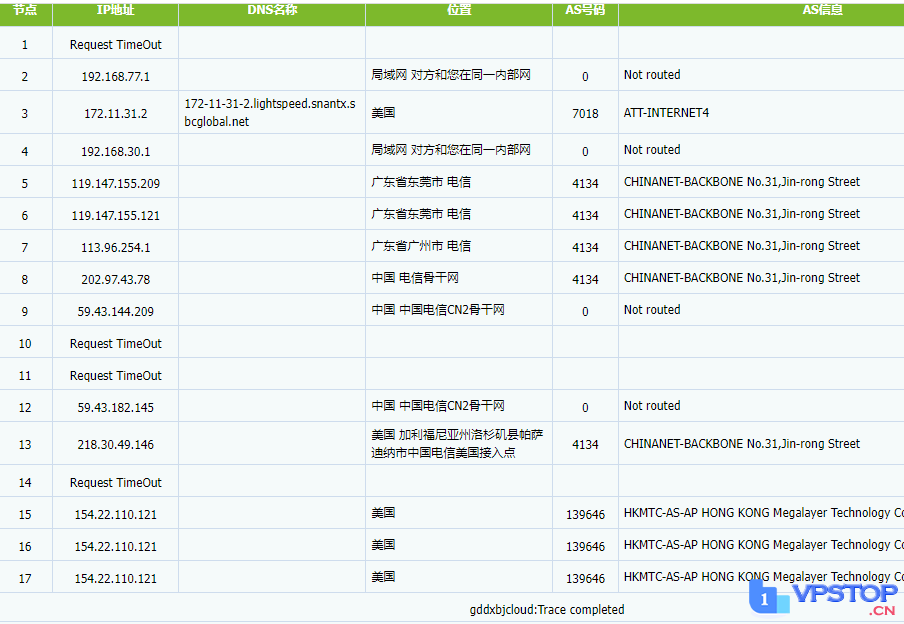This screenshot has height=624, width=904.
Task: Click AS number 4134 in node 7 row
Action: 585,247
